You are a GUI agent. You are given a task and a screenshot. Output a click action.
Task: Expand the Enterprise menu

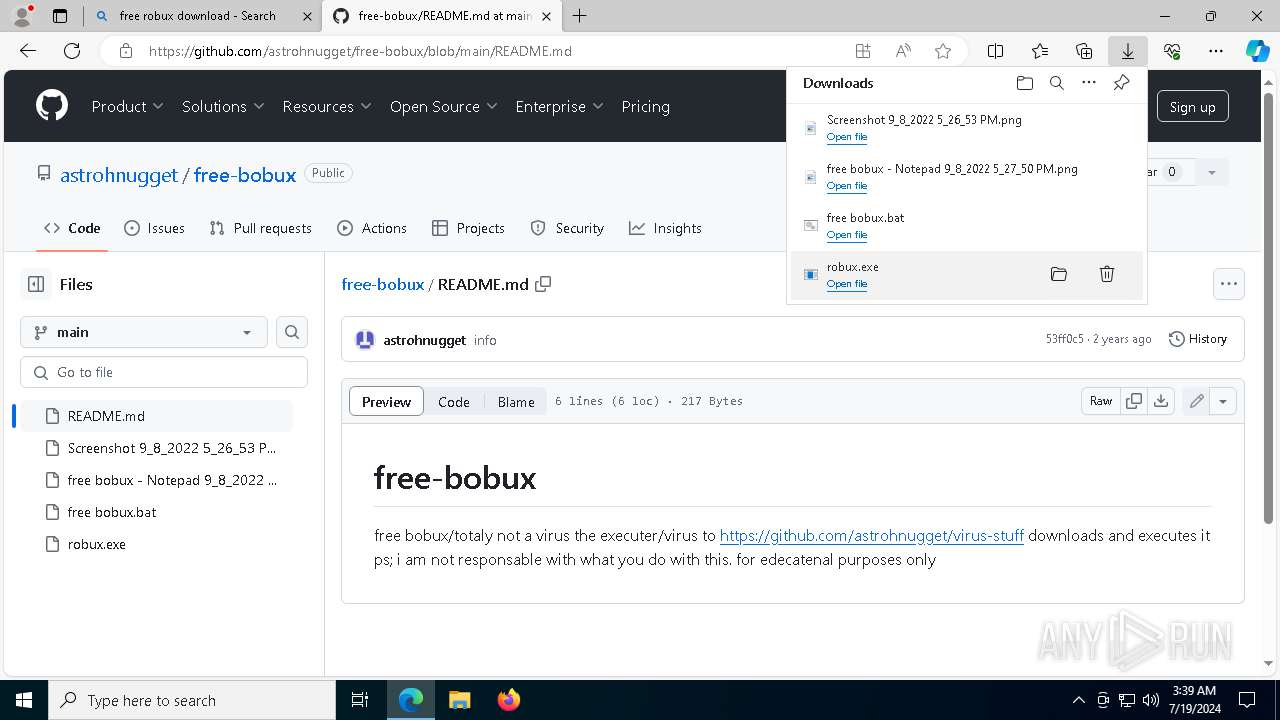coord(559,106)
